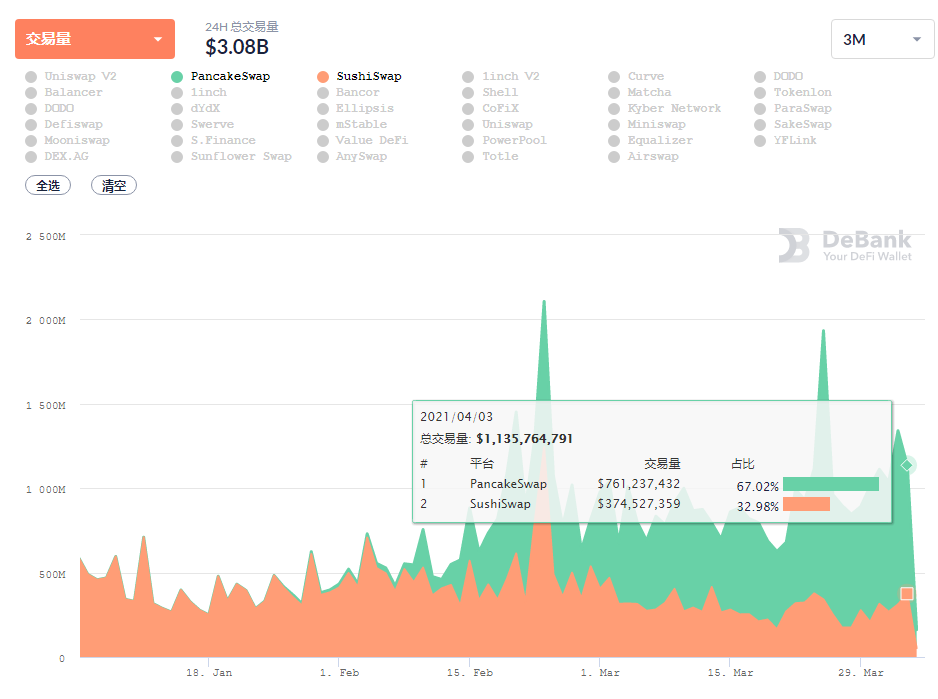Click the gray dot beside Value DeFi
Viewport: 938px width, 699px height.
click(x=323, y=141)
